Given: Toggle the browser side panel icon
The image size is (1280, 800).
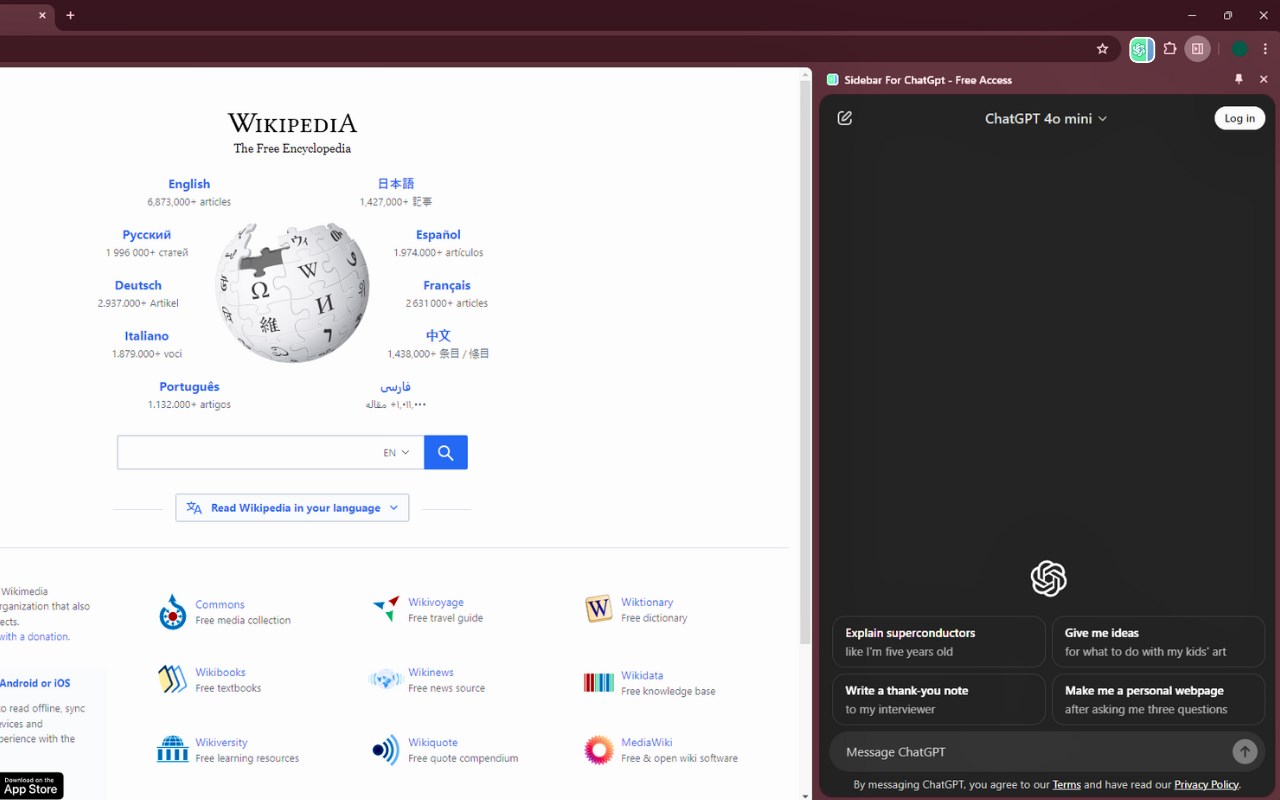Looking at the screenshot, I should 1197,49.
